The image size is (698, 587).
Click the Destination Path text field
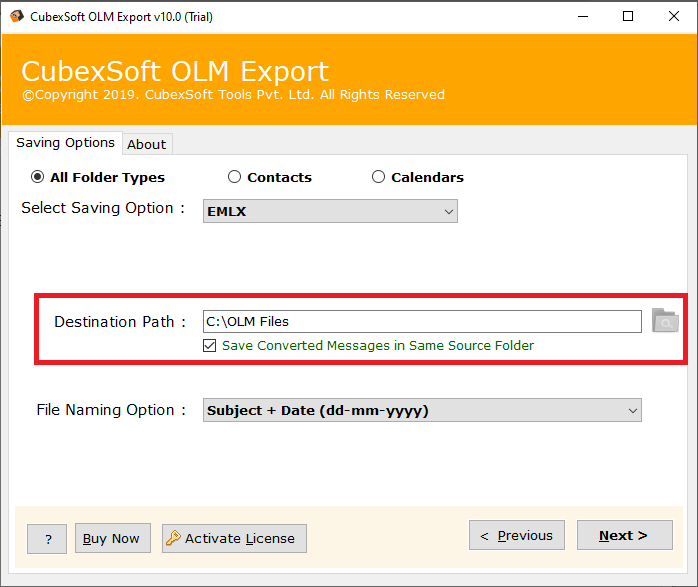(x=422, y=321)
